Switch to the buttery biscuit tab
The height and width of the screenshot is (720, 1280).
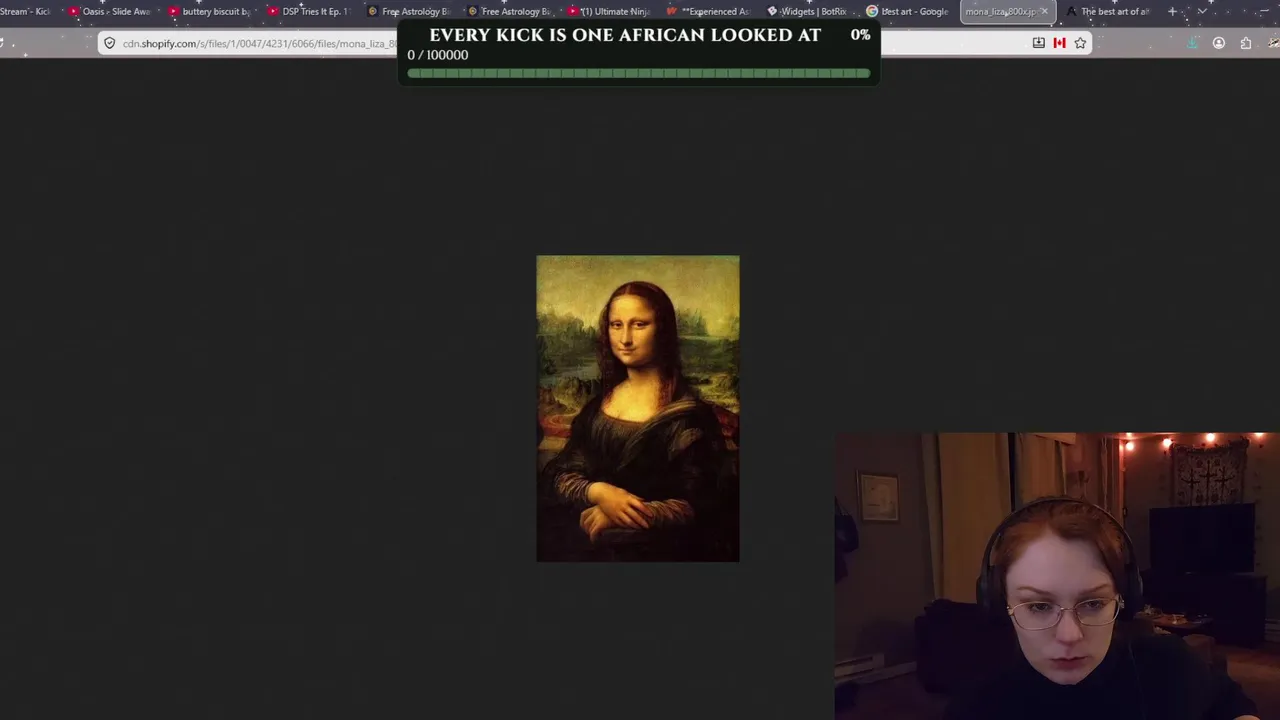click(x=210, y=11)
